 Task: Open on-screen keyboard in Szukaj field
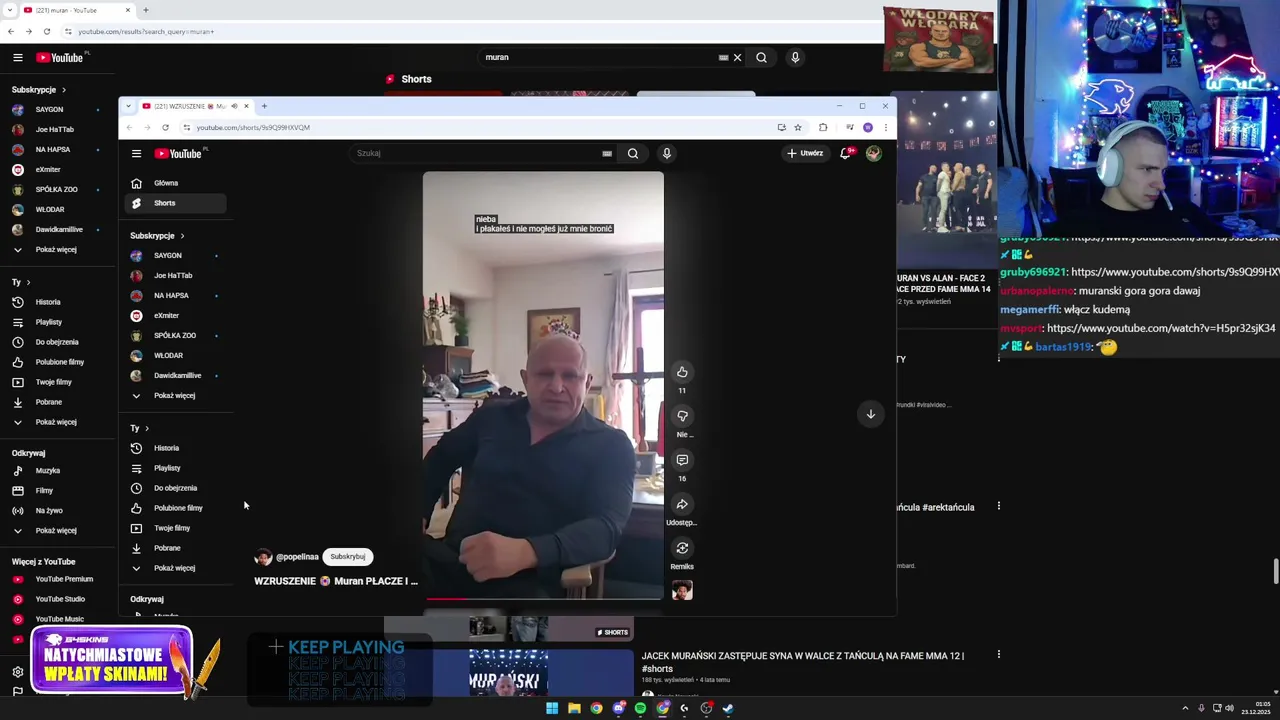pyautogui.click(x=607, y=153)
